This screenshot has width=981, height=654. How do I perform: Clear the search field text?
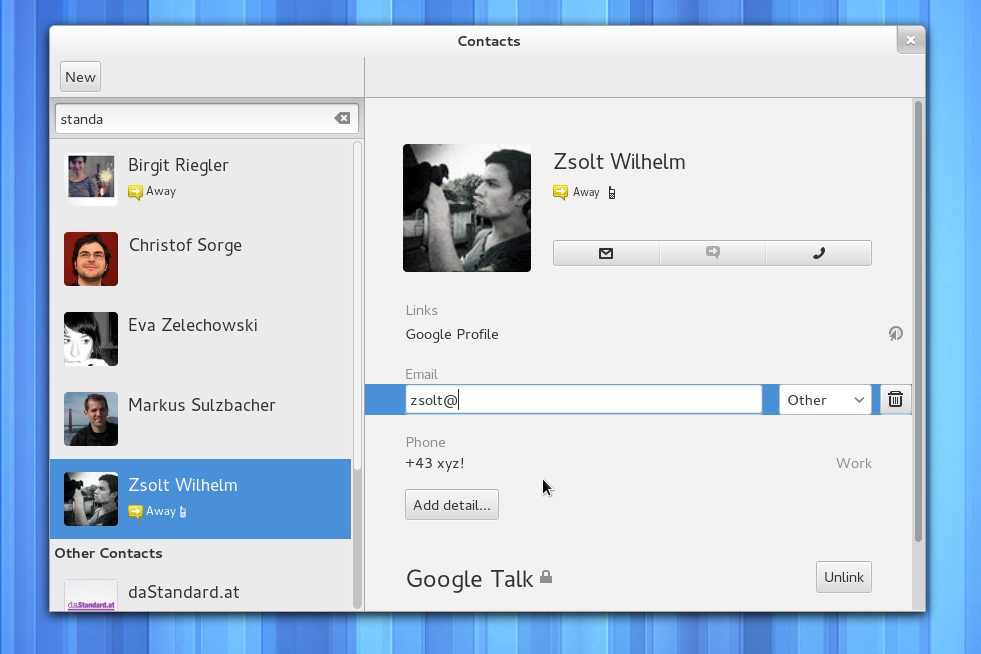pyautogui.click(x=342, y=118)
